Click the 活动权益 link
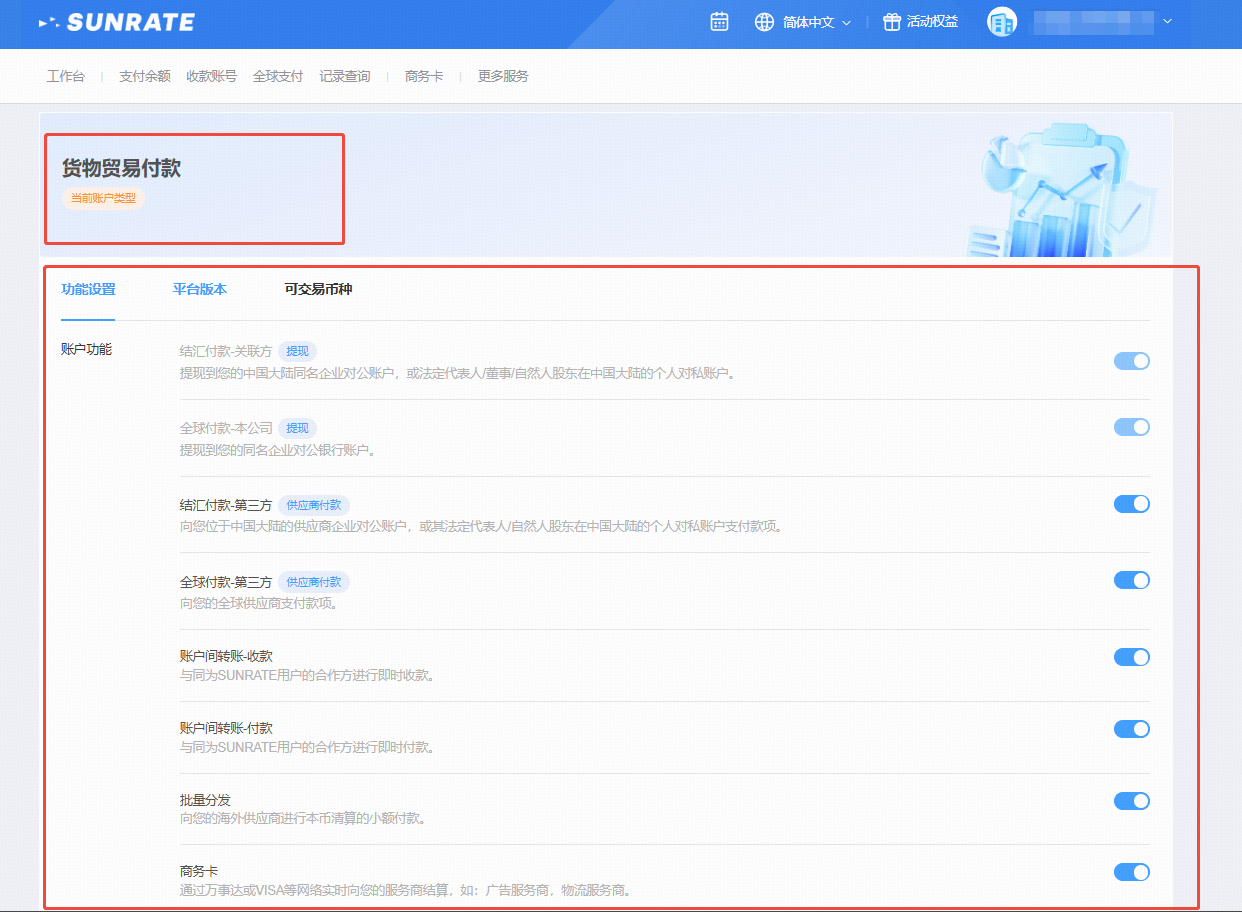This screenshot has width=1242, height=912. coord(932,22)
